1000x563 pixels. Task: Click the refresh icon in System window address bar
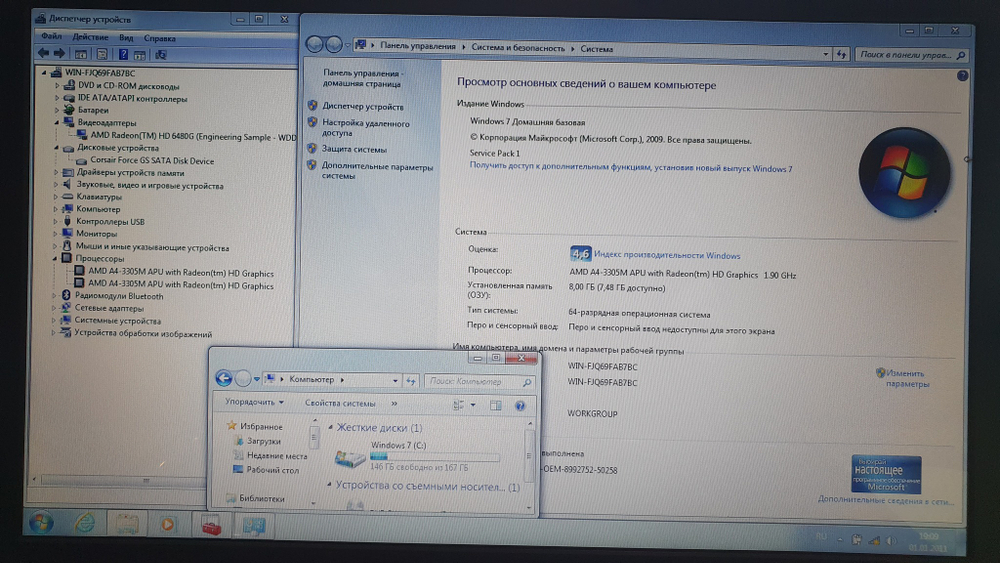(x=841, y=54)
